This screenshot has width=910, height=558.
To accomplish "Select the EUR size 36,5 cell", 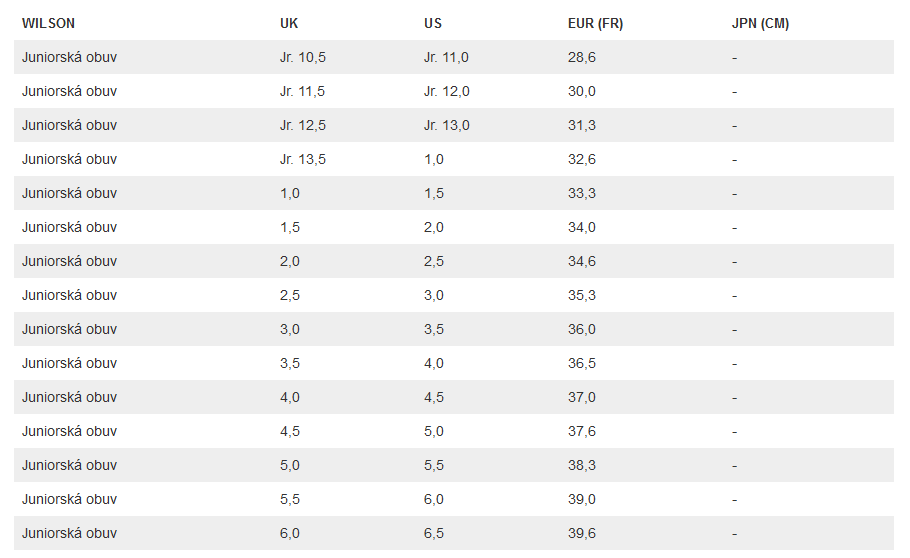I will (x=582, y=364).
